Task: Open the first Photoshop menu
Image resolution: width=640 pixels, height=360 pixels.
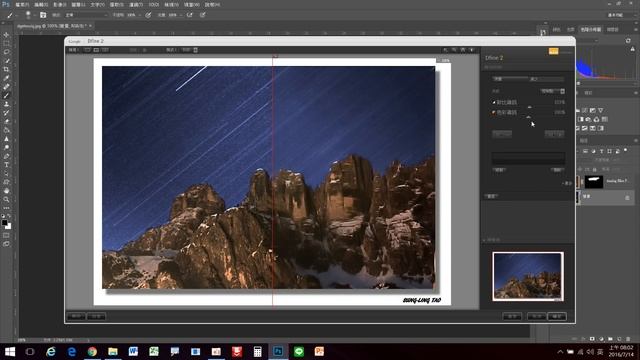Action: coord(22,4)
